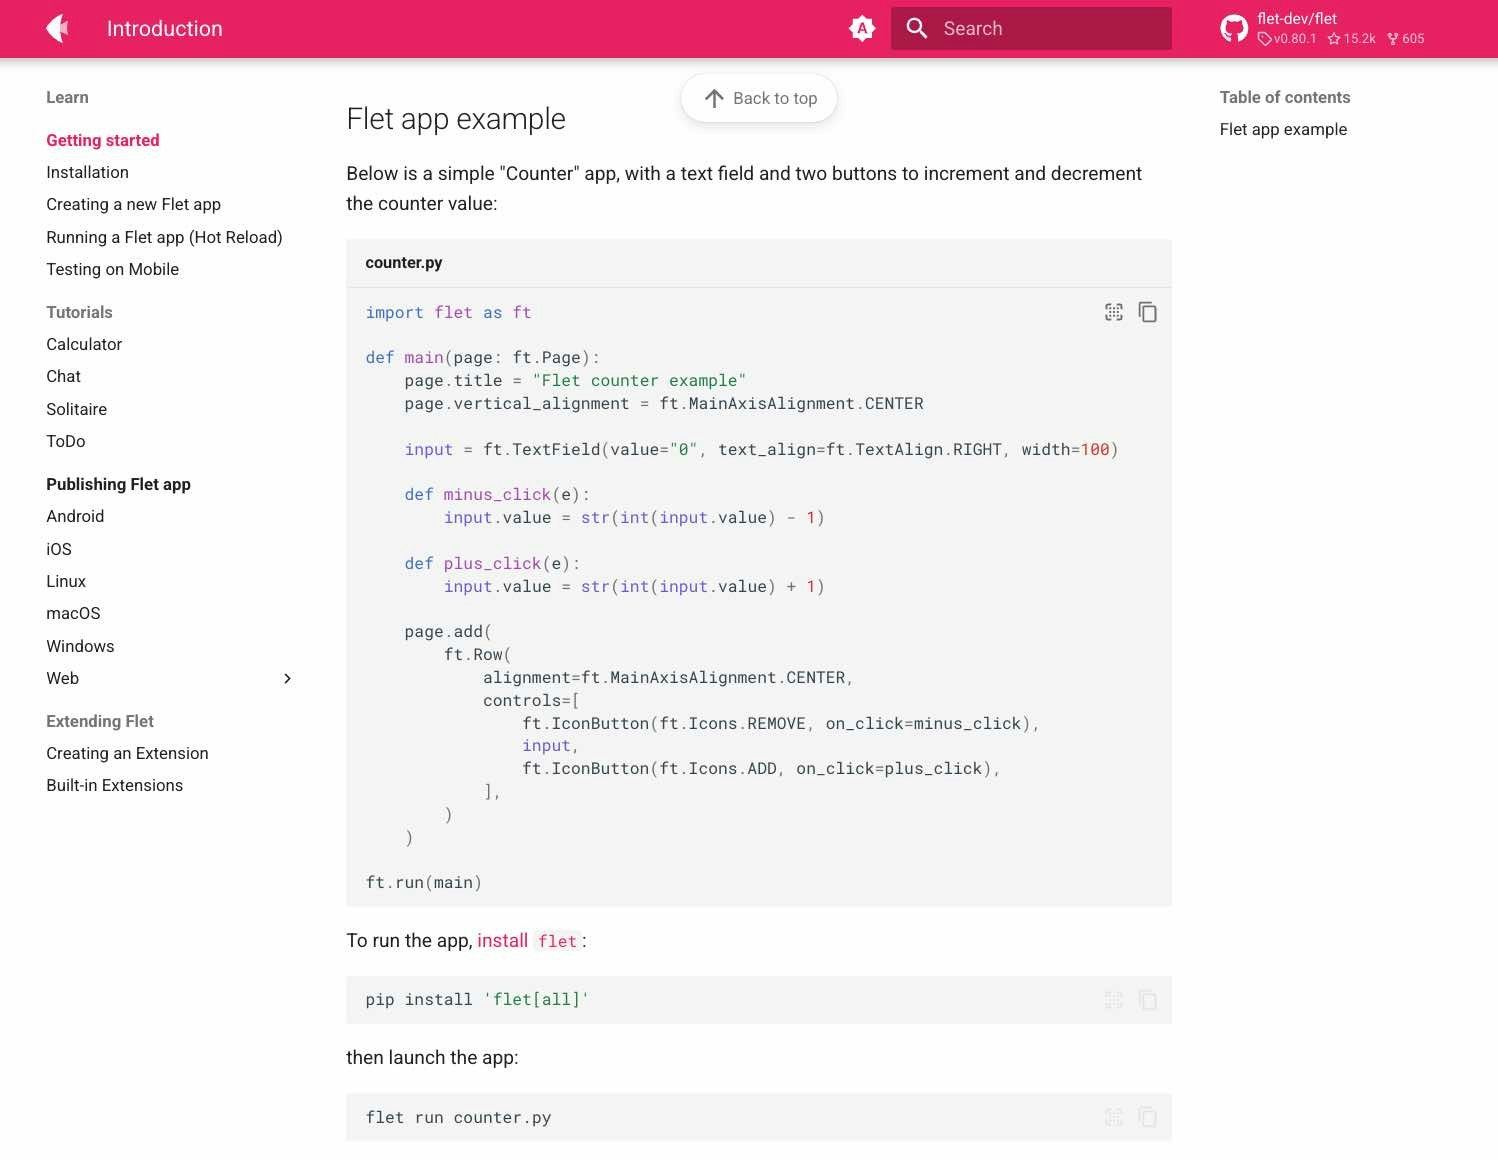Open Built-in Extensions page
Viewport: 1498px width, 1160px height.
tap(114, 785)
